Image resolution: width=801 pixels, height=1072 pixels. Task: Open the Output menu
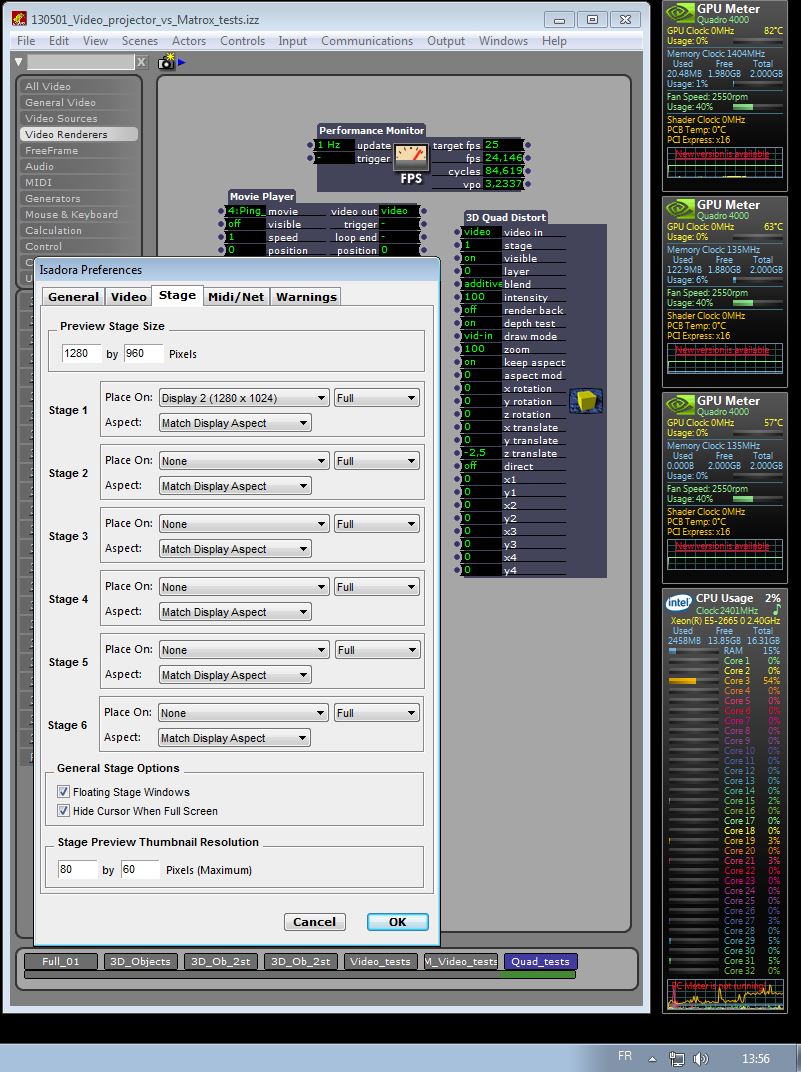point(446,41)
